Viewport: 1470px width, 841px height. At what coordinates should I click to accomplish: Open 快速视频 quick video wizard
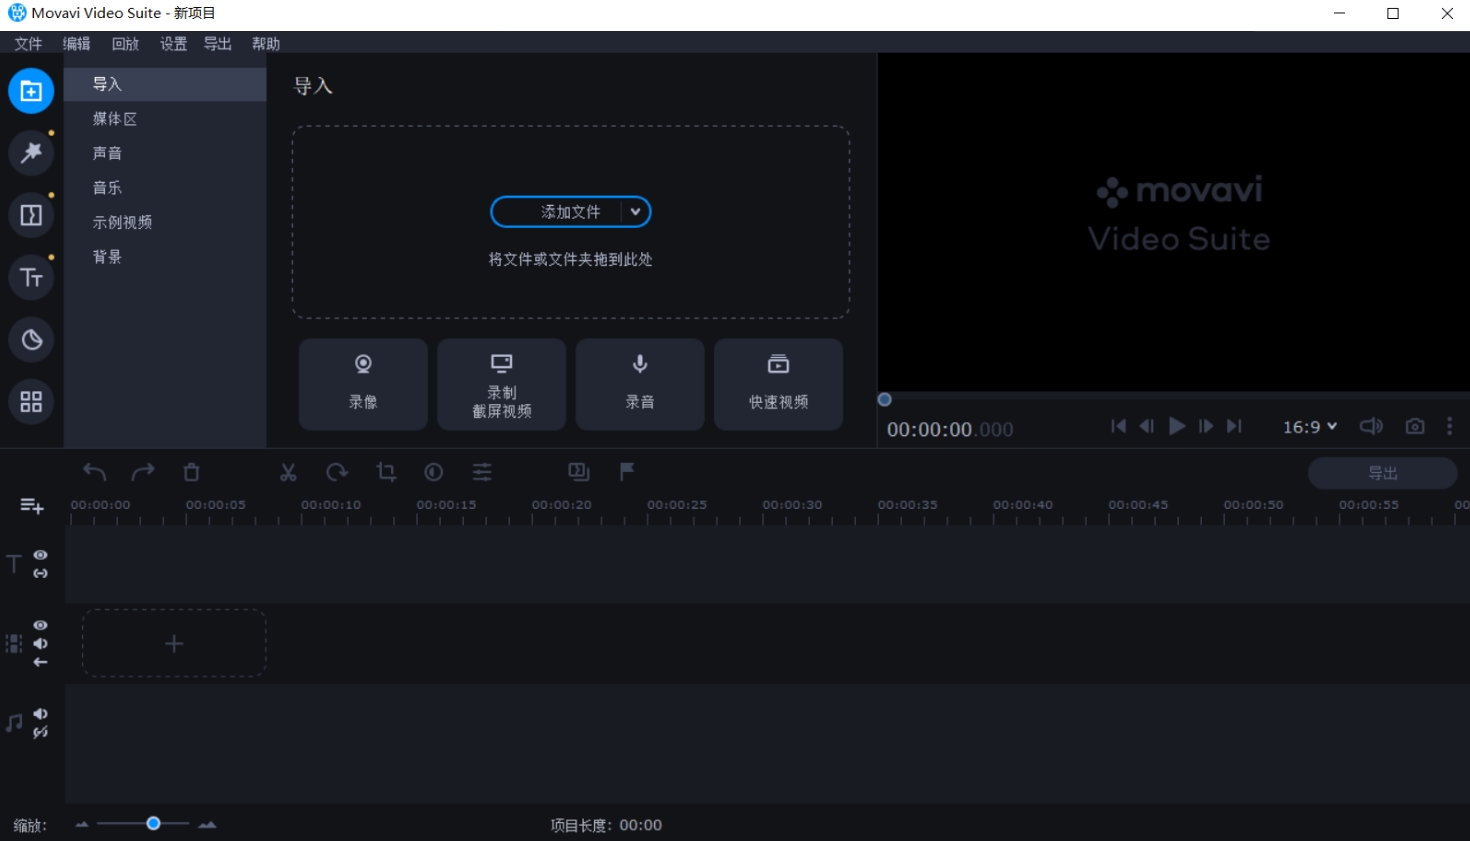pyautogui.click(x=779, y=384)
